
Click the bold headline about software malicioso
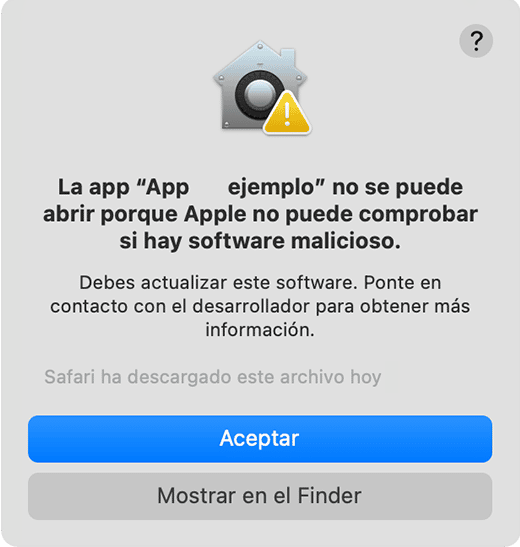(260, 214)
